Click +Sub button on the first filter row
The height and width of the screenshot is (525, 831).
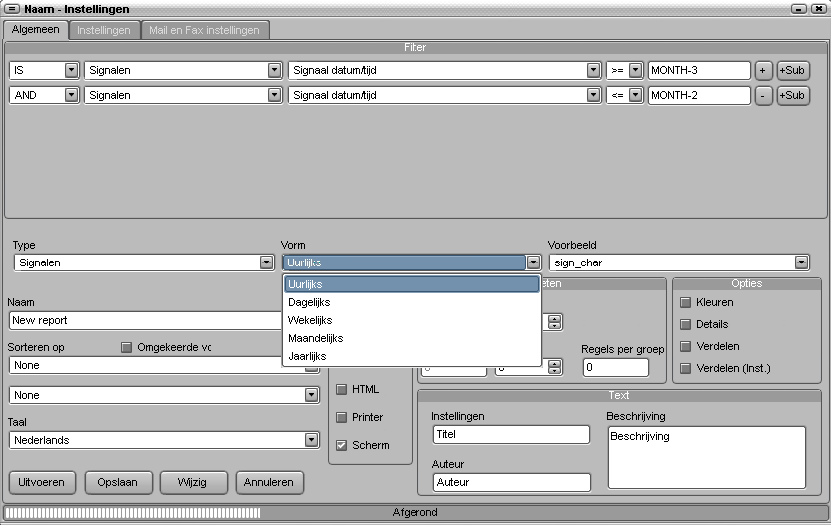[793, 71]
